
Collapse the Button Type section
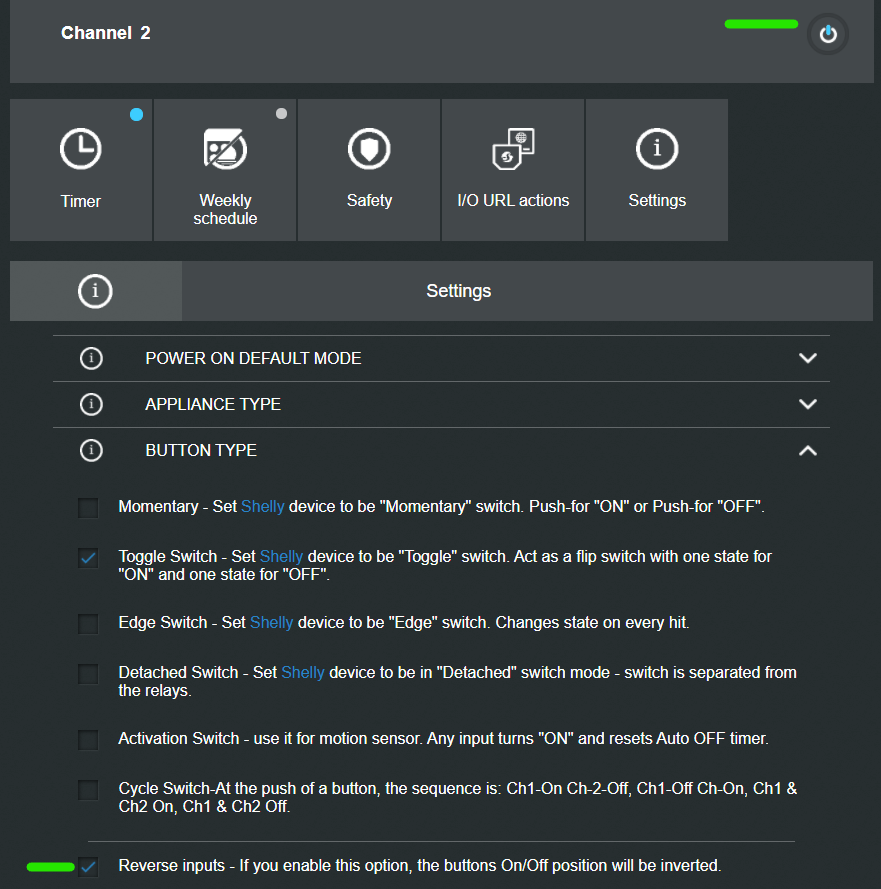tap(808, 451)
